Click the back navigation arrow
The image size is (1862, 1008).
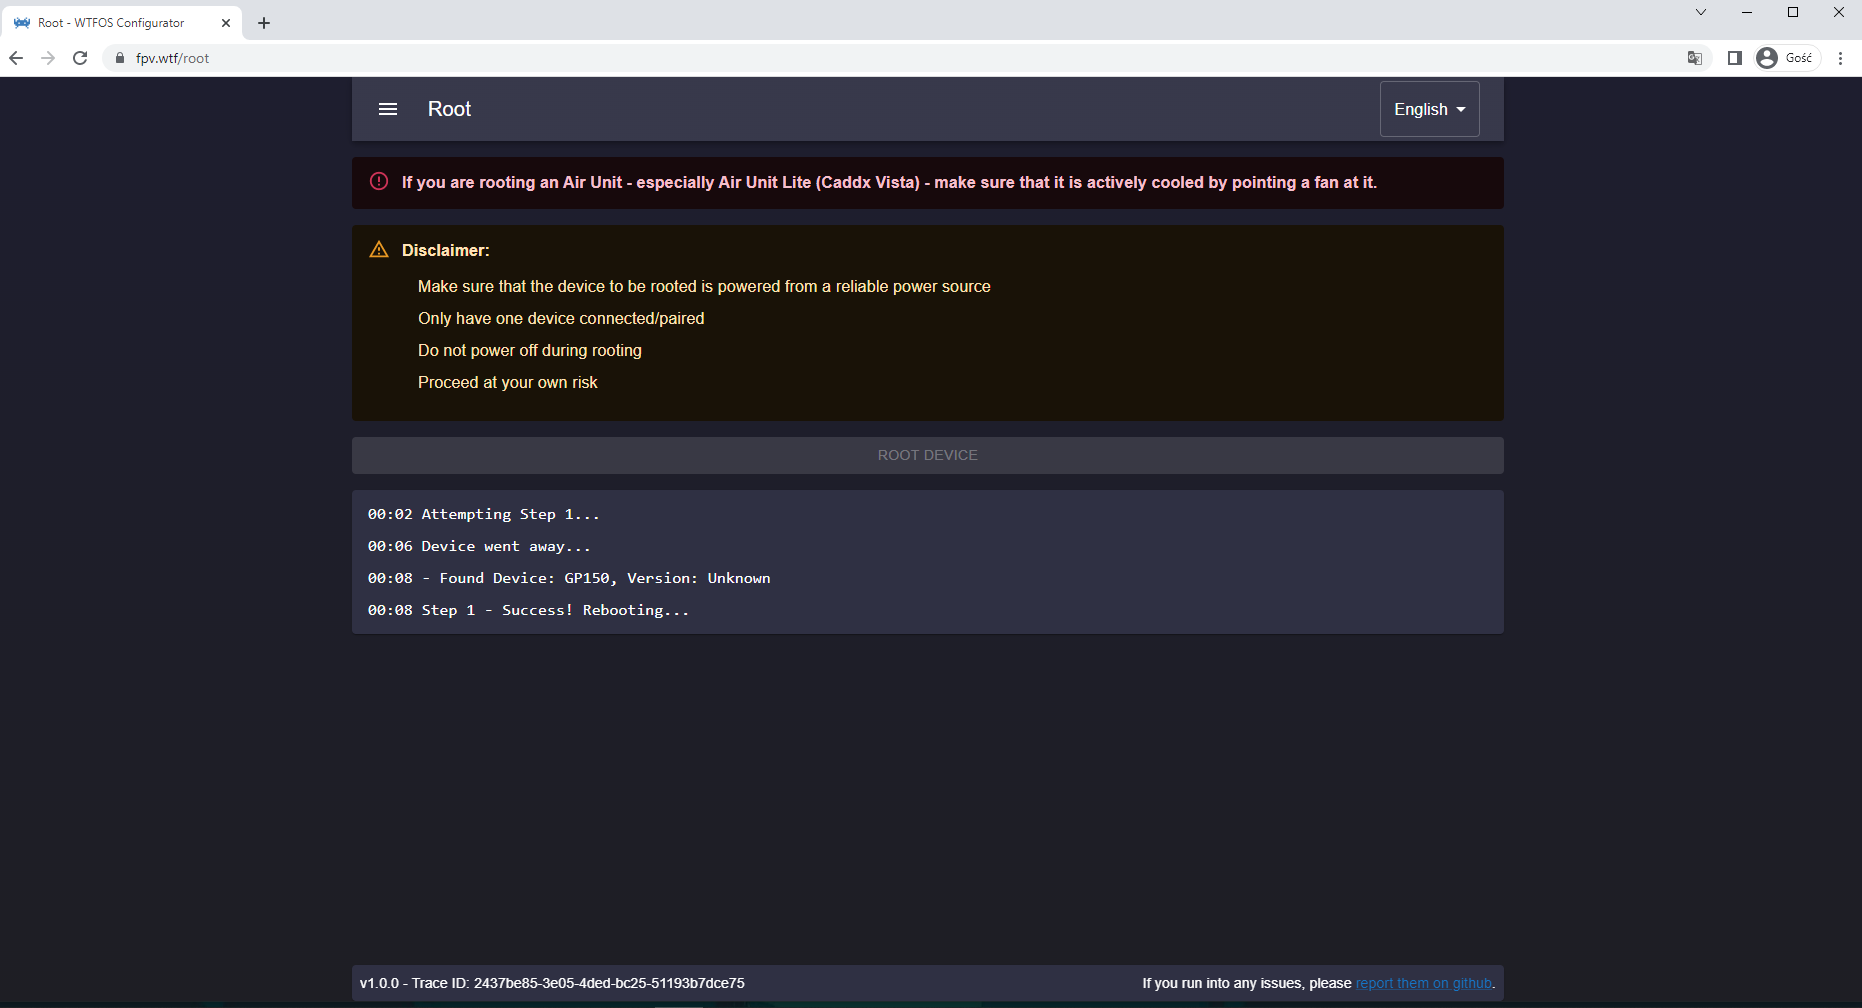(x=16, y=58)
